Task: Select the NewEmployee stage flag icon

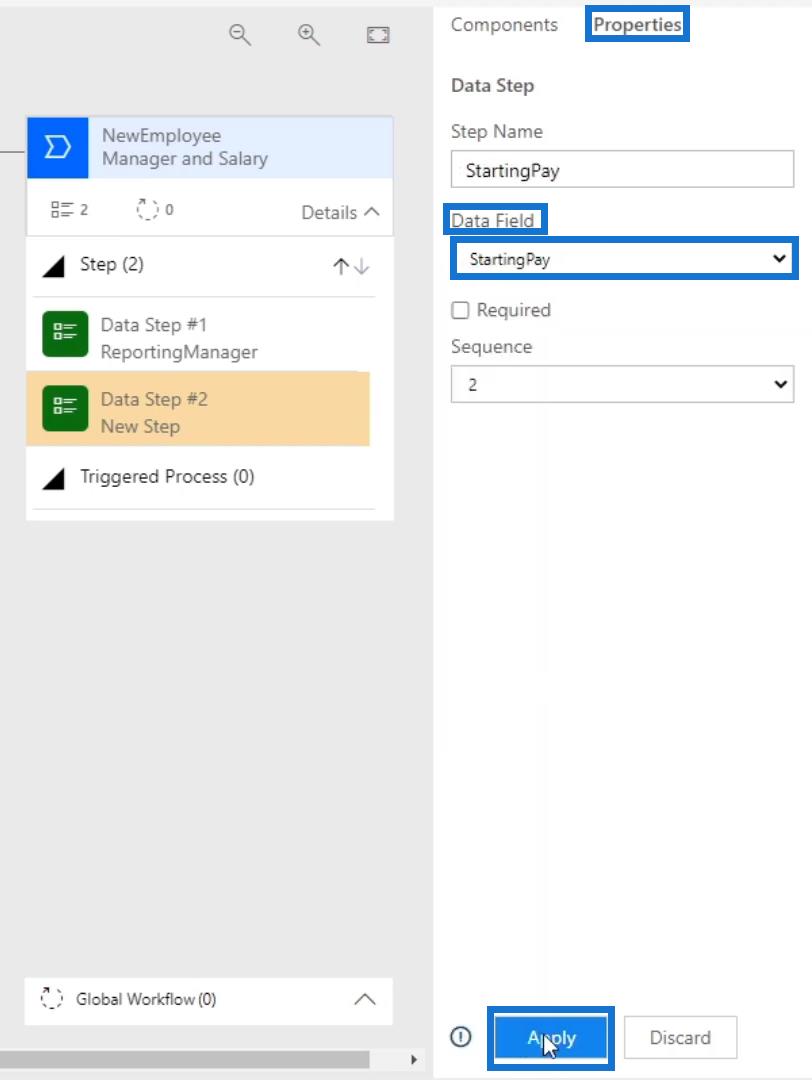Action: click(x=58, y=147)
